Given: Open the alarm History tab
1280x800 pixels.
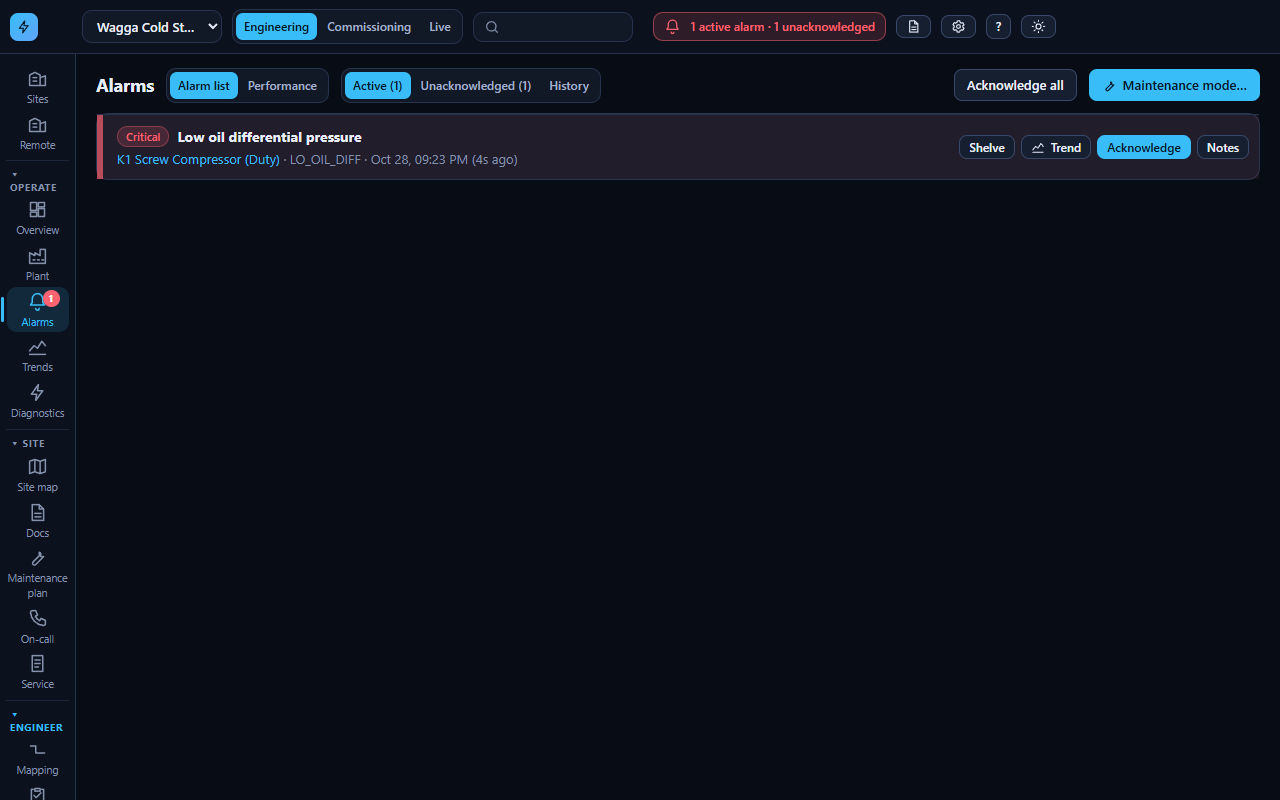Looking at the screenshot, I should (569, 86).
